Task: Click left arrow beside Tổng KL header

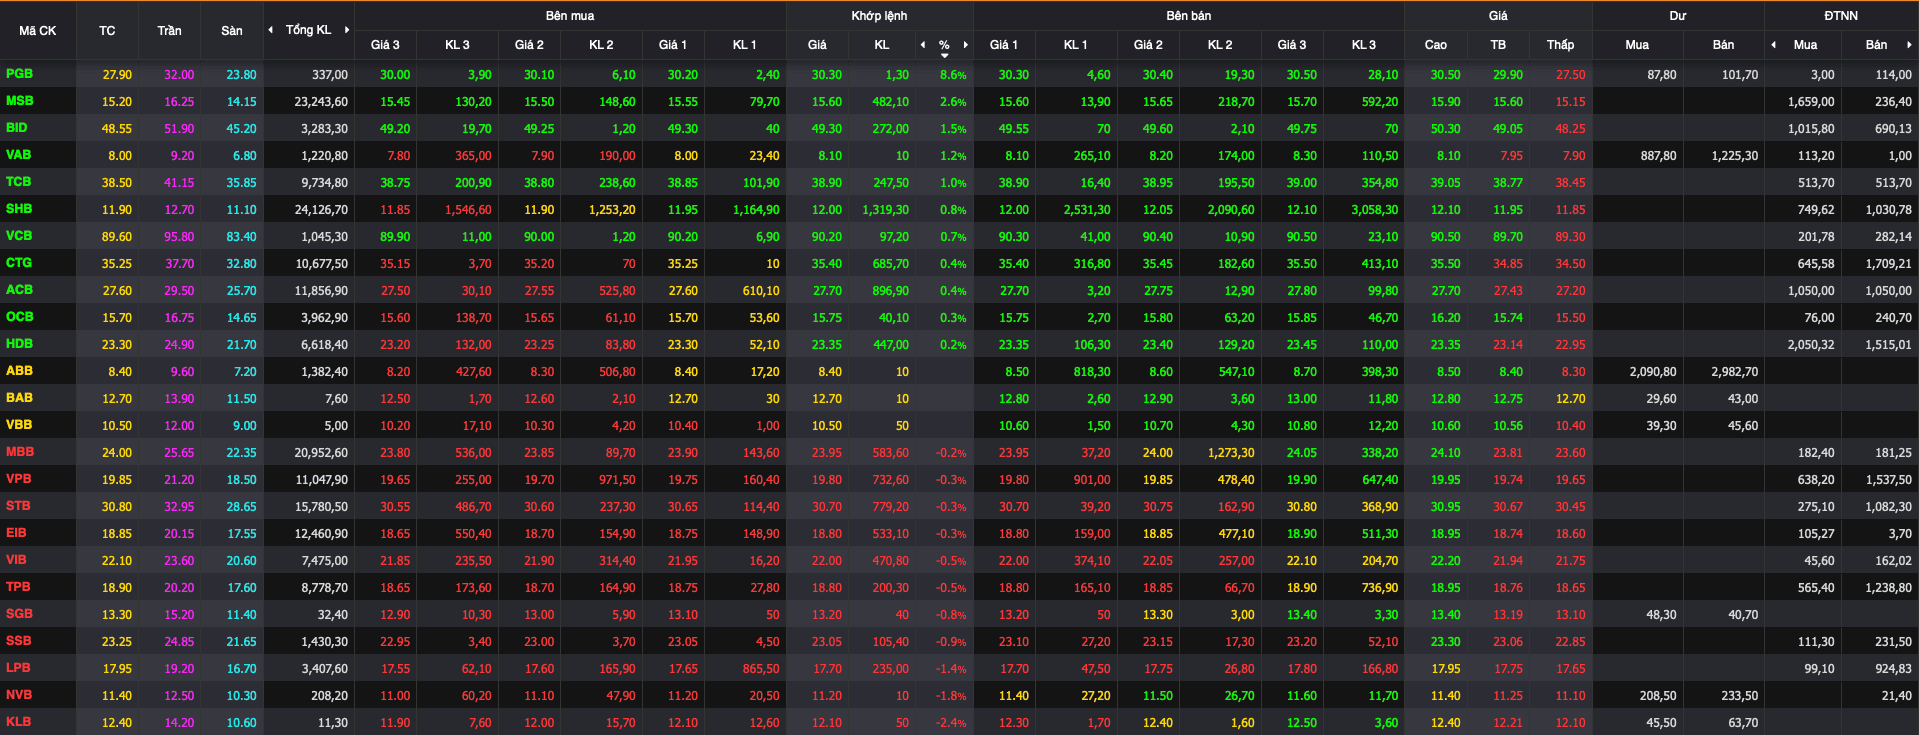Action: coord(271,30)
